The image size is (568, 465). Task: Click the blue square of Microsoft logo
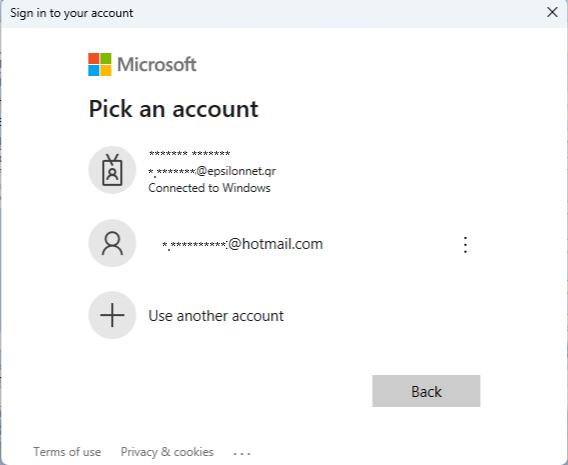coord(93,71)
